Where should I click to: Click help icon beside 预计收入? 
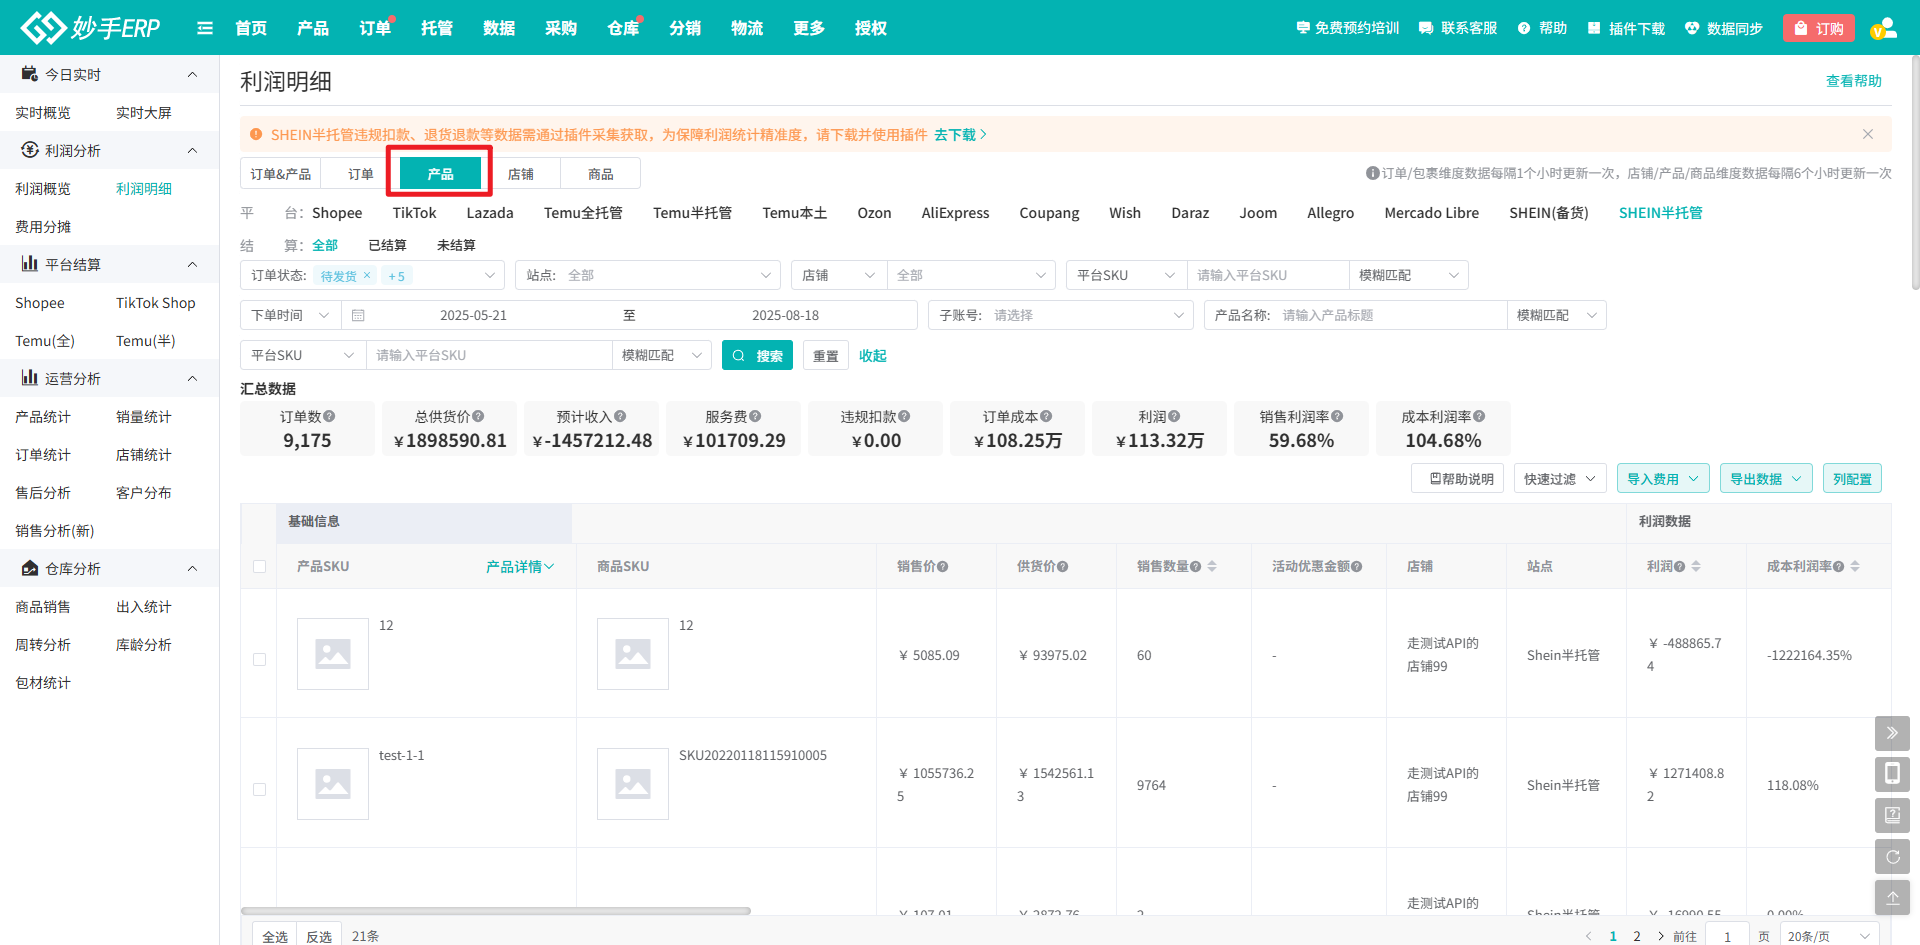[620, 416]
